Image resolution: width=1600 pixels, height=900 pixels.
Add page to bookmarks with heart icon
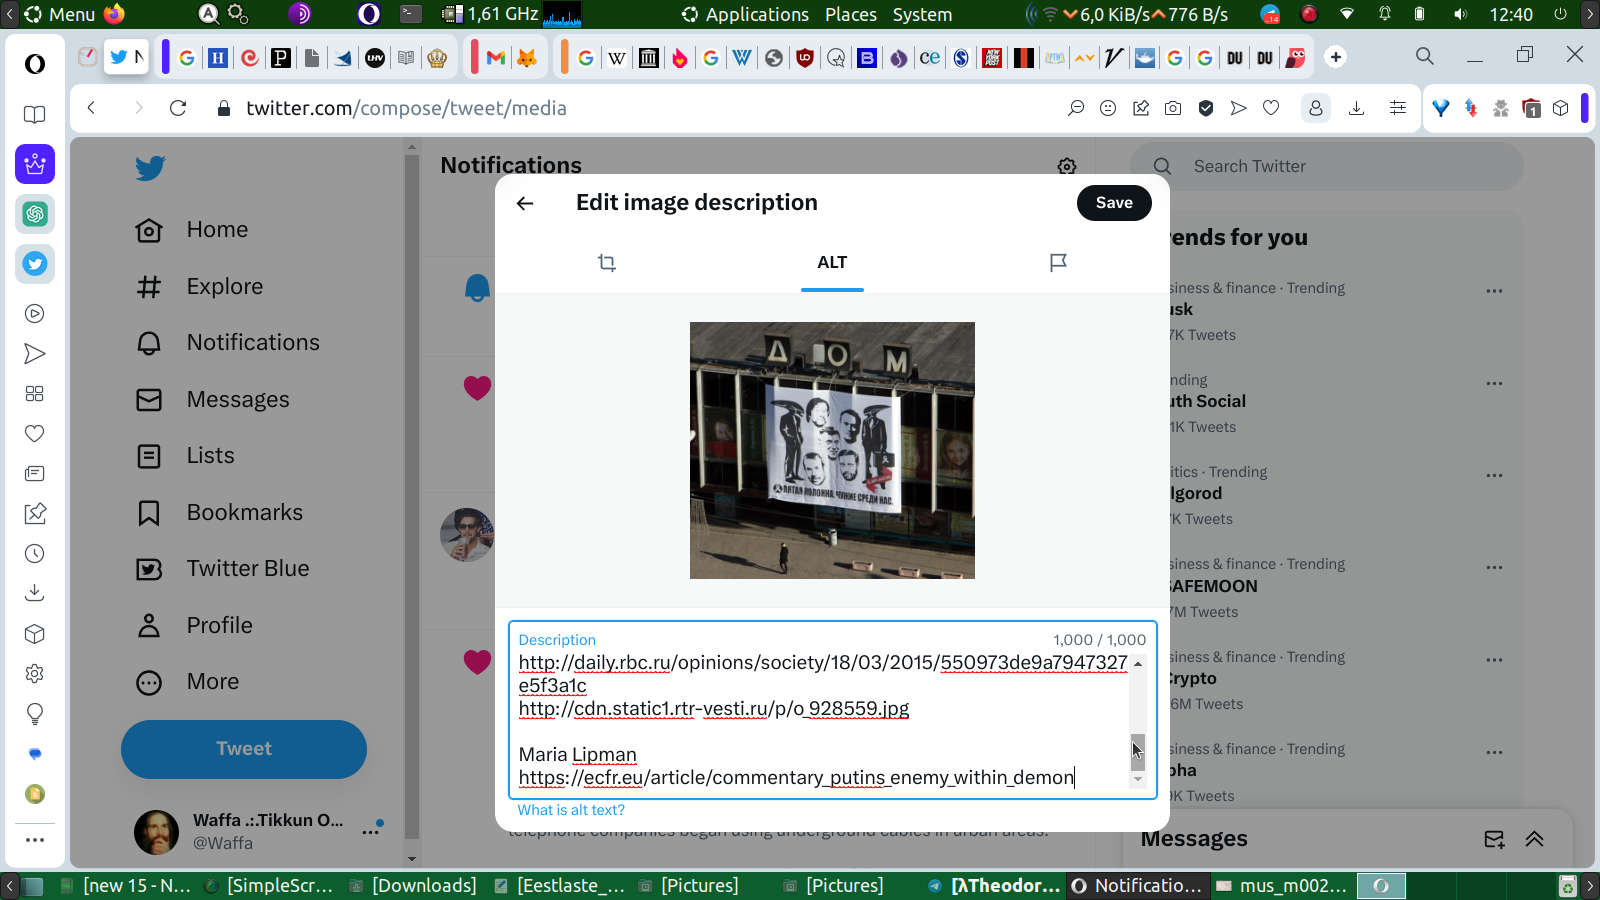coord(1271,108)
